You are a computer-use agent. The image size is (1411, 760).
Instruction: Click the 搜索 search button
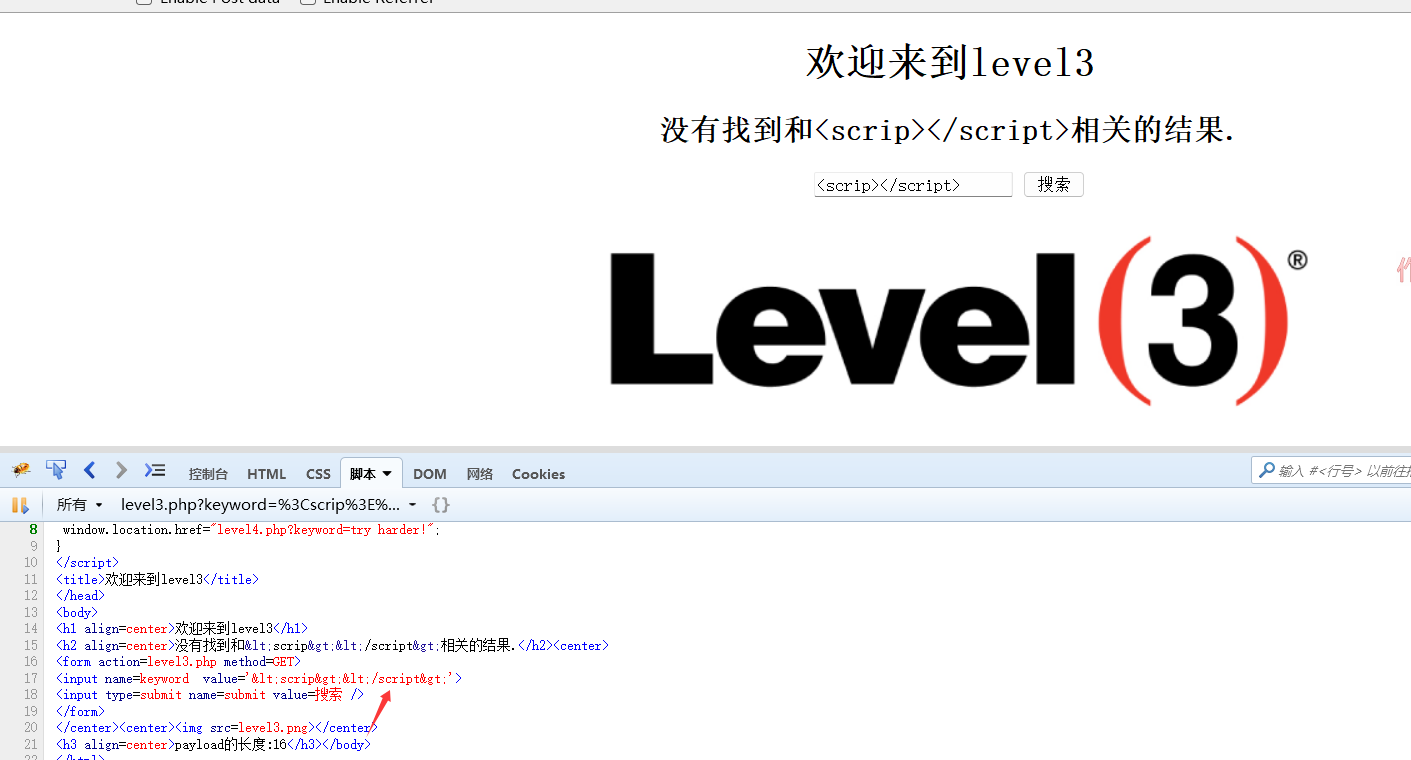1053,184
